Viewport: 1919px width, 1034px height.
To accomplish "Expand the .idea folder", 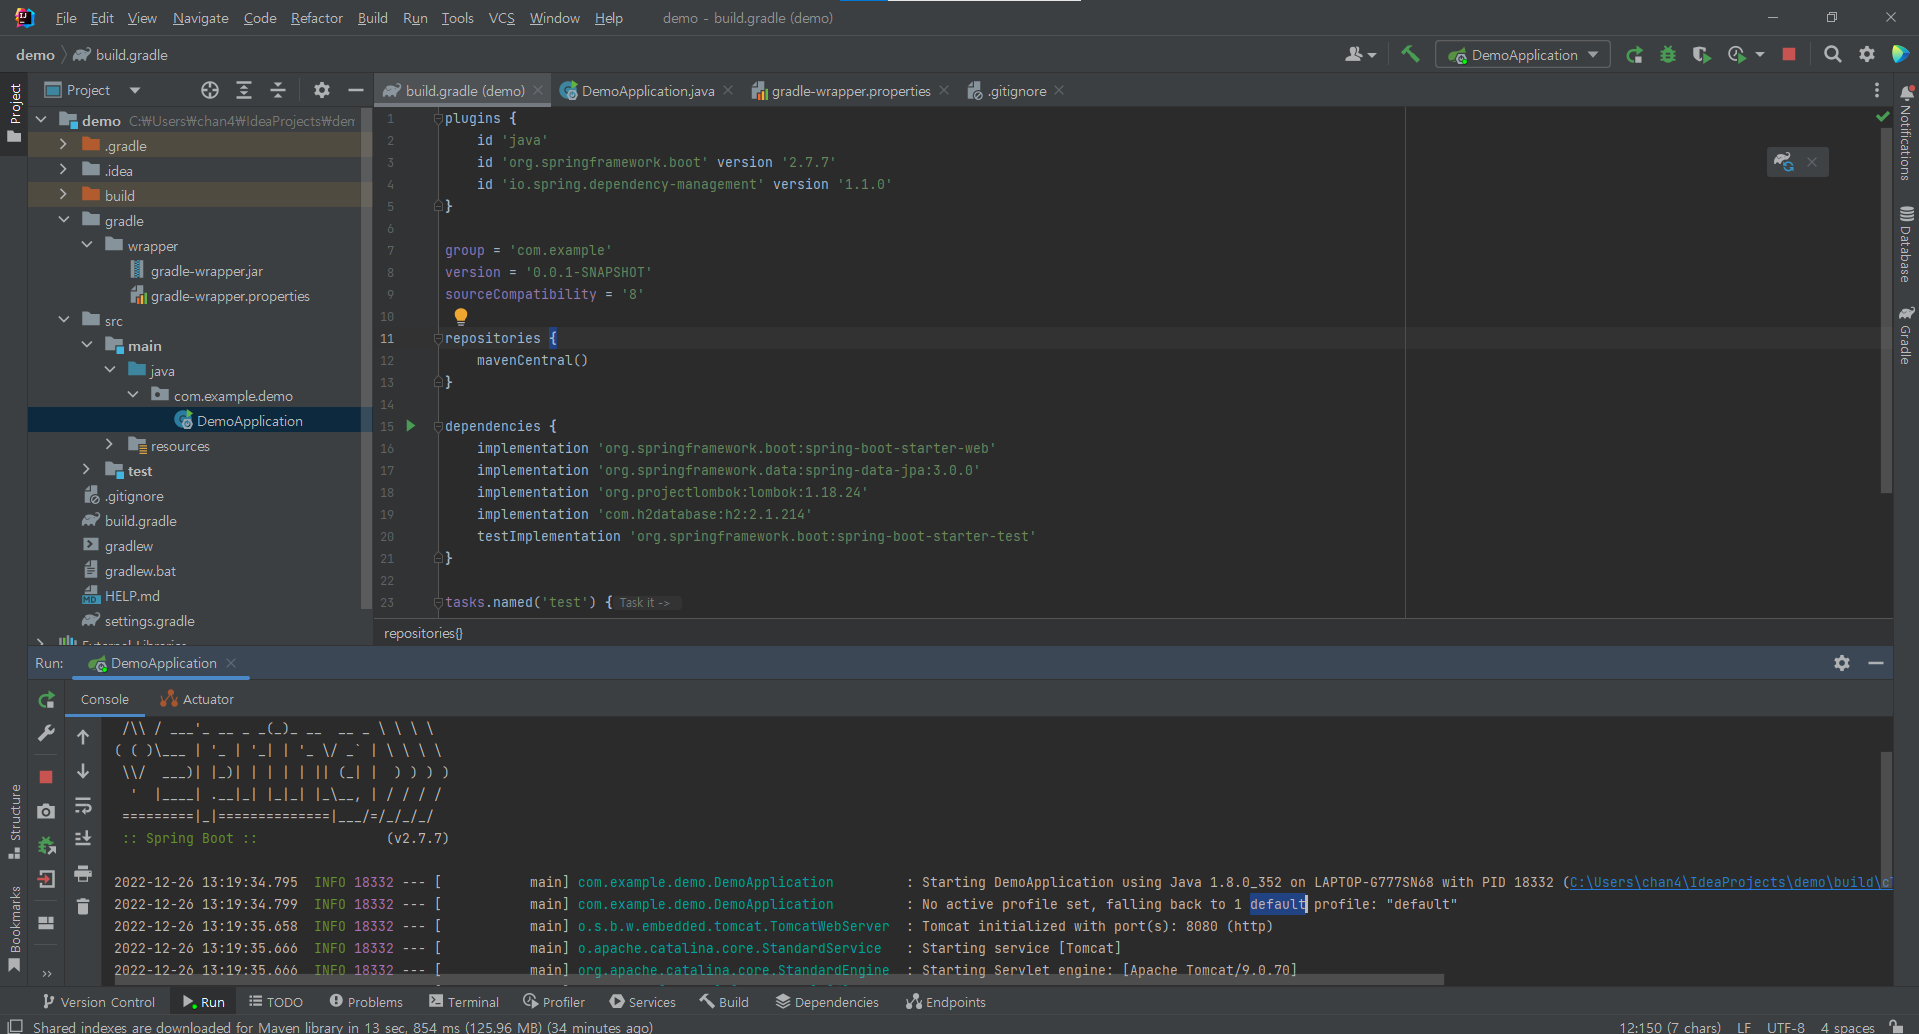I will coord(63,170).
